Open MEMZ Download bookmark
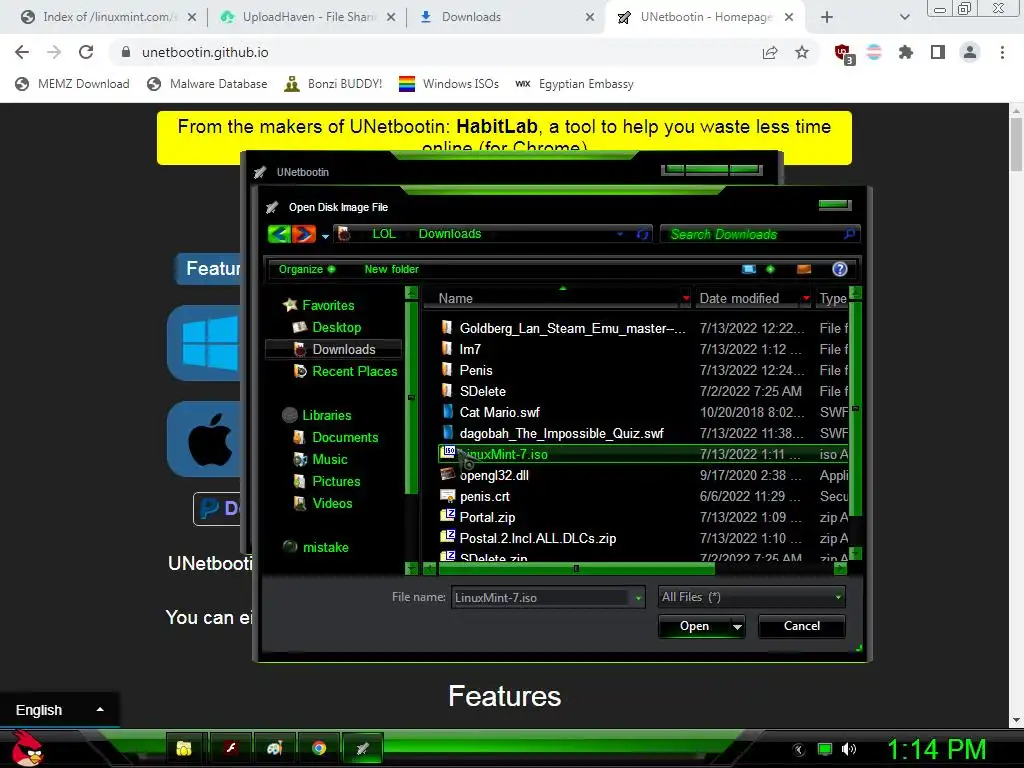This screenshot has height=768, width=1024. [x=72, y=84]
